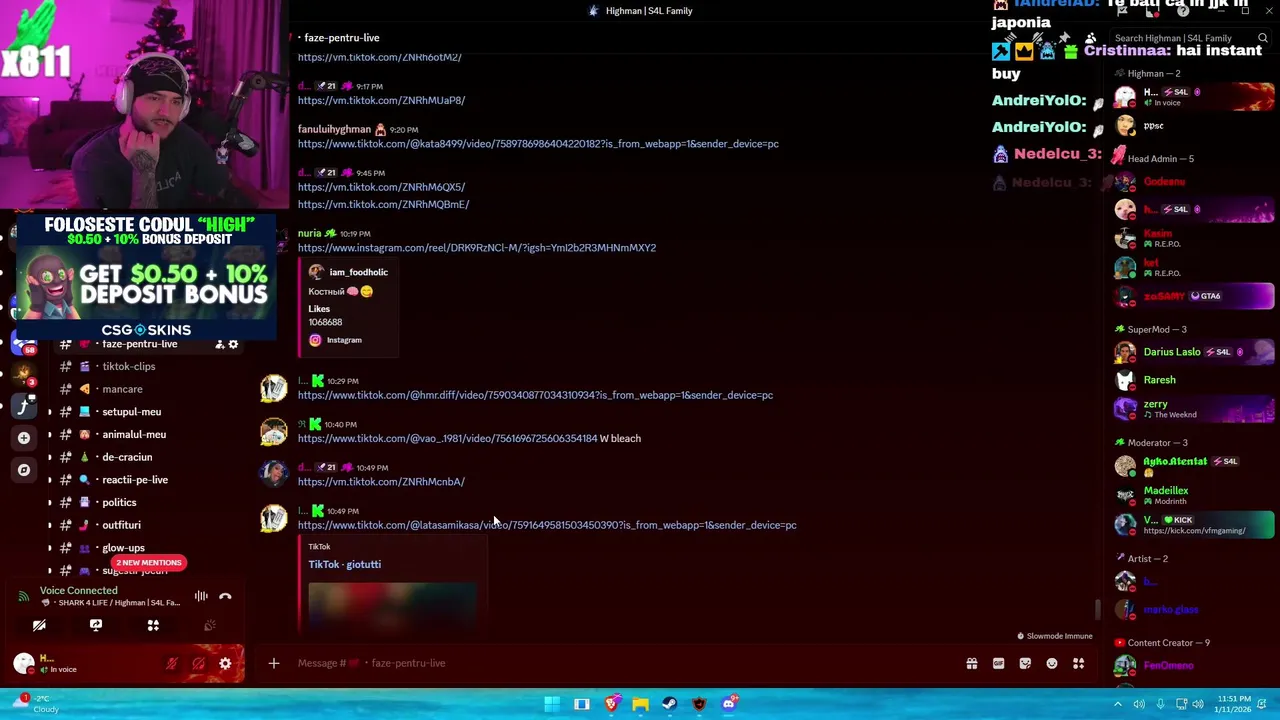Open faze-pentru-live channel settings gear
This screenshot has width=1280, height=720.
[x=233, y=344]
